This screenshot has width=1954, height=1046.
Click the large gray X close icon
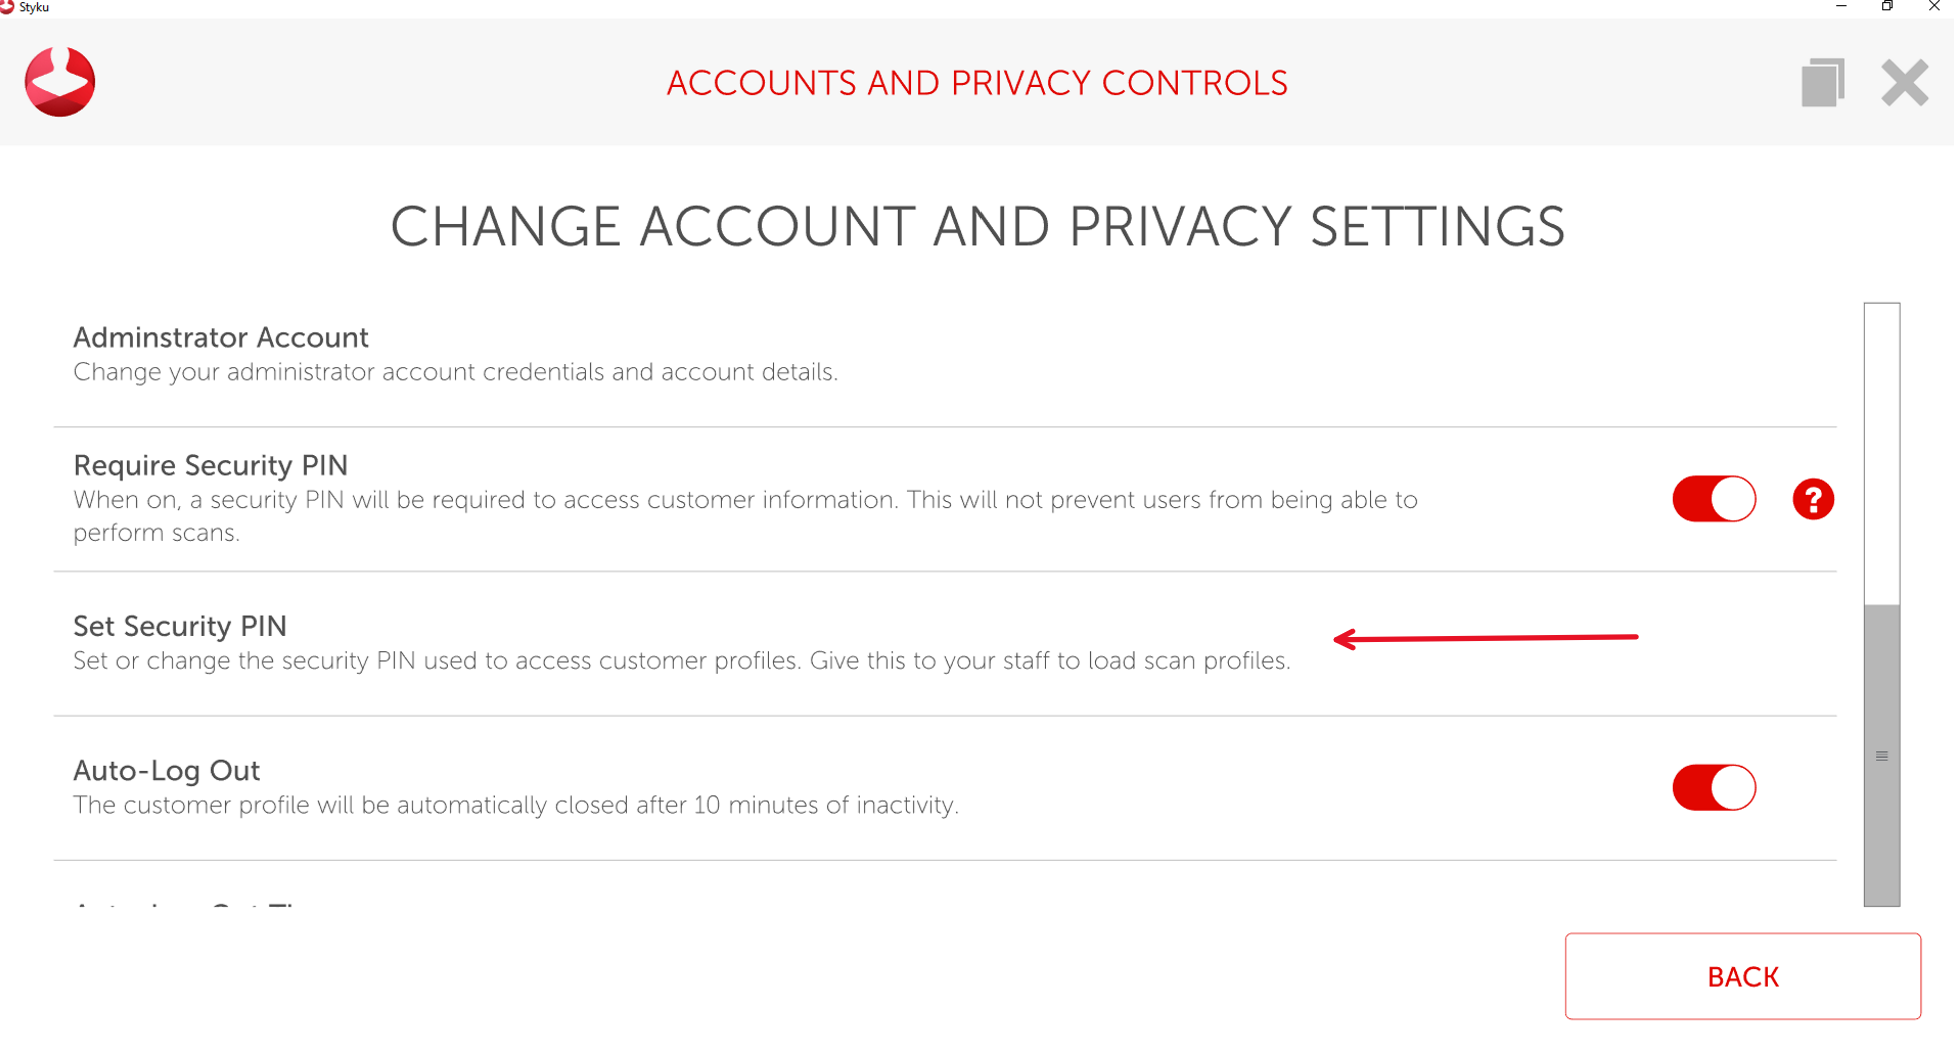click(1904, 82)
